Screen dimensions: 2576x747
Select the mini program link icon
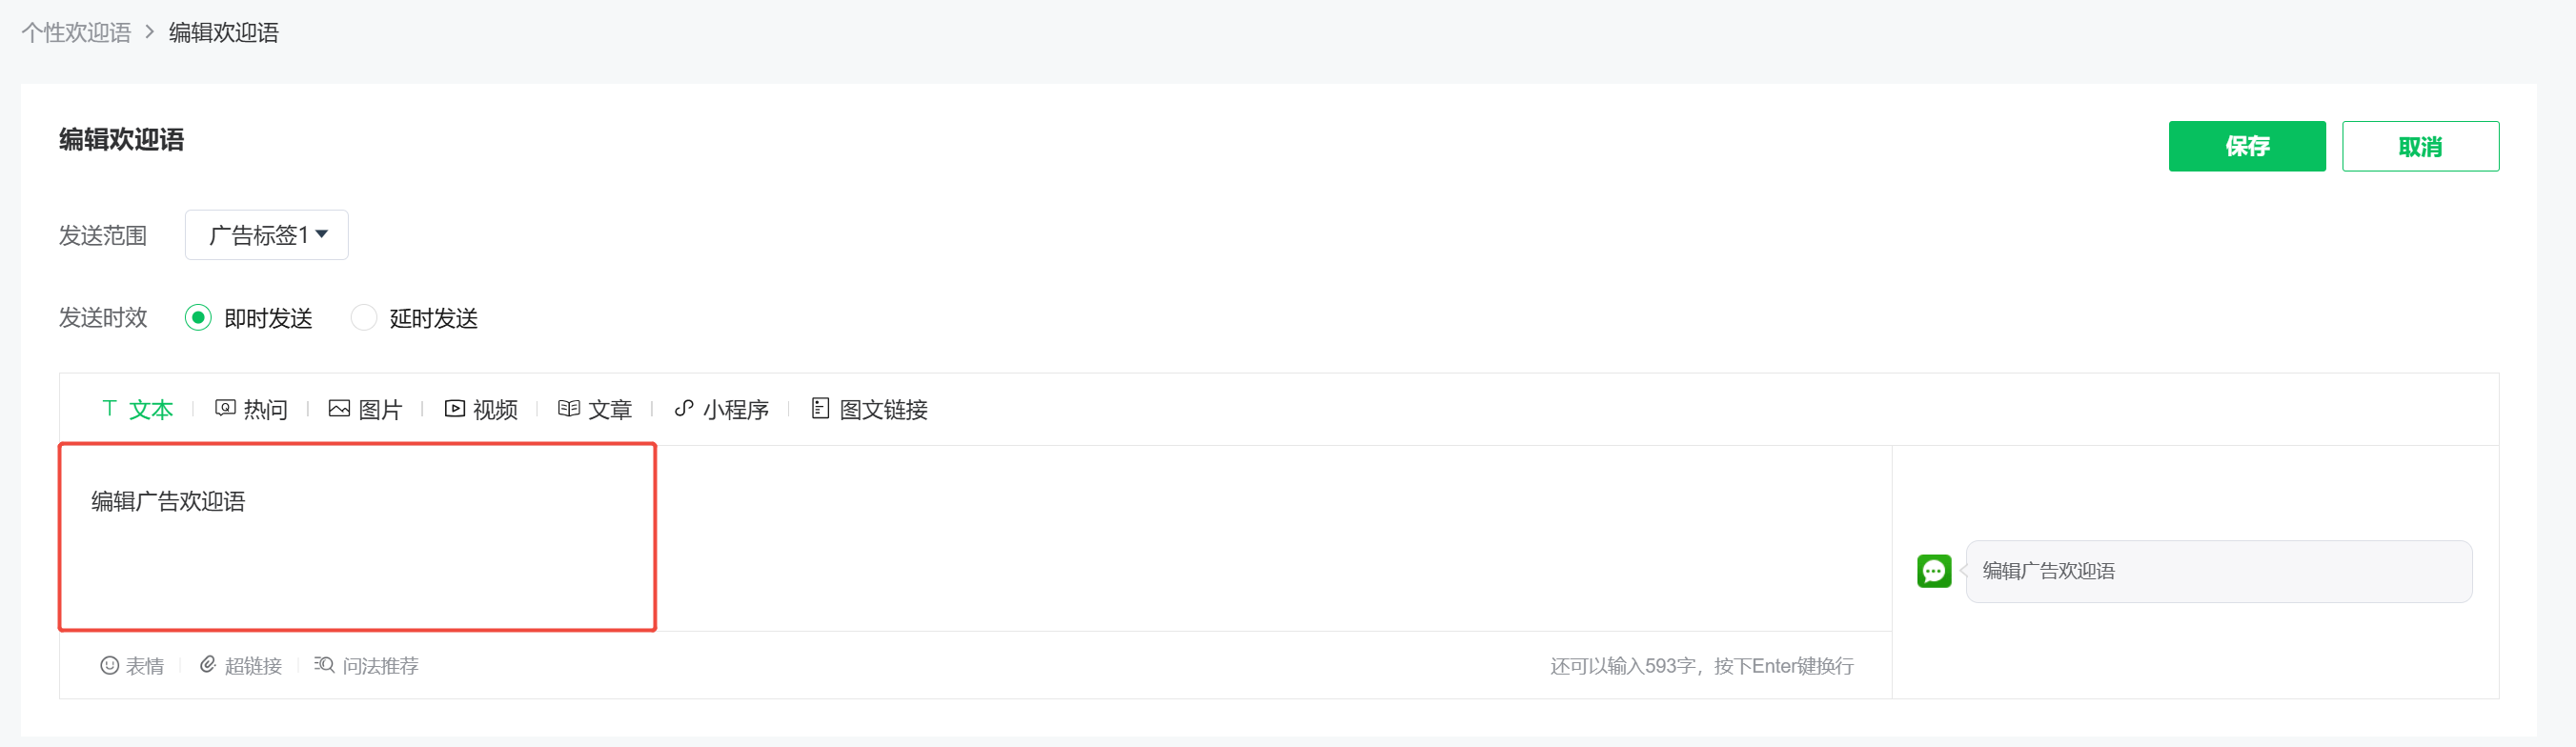click(x=684, y=409)
